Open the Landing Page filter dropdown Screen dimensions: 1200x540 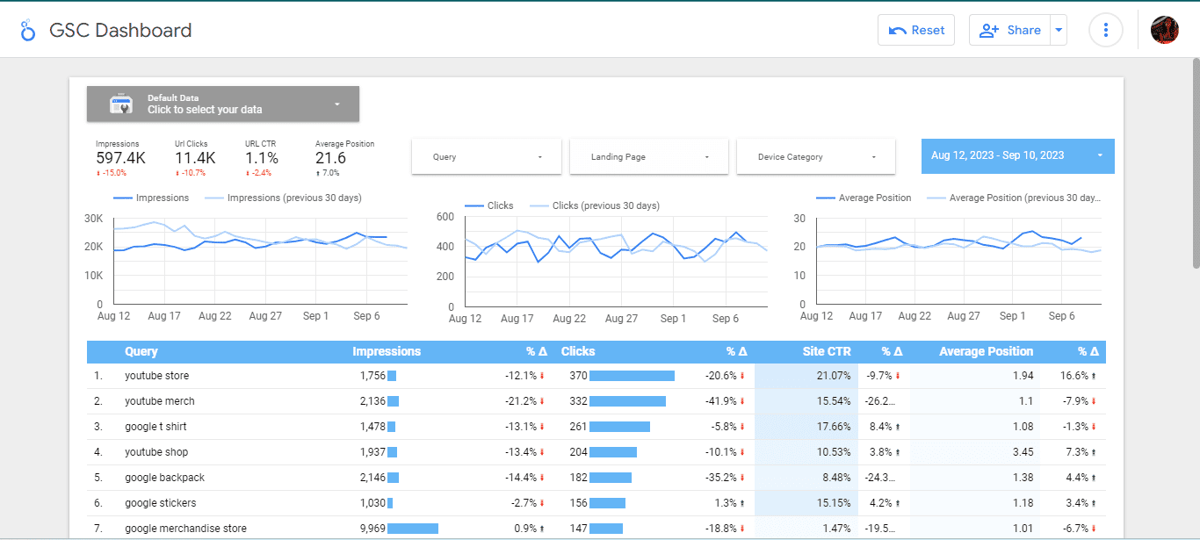coord(650,157)
